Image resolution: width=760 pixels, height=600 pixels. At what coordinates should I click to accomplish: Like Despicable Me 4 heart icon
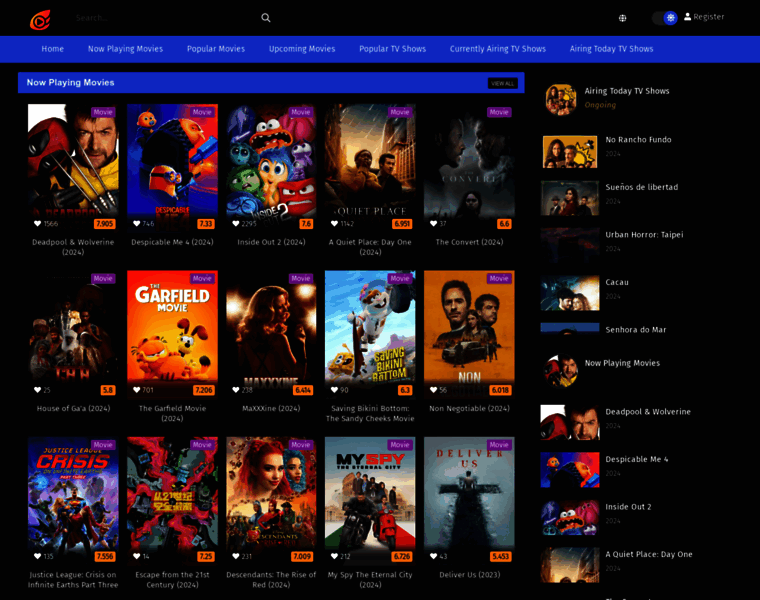click(x=137, y=223)
